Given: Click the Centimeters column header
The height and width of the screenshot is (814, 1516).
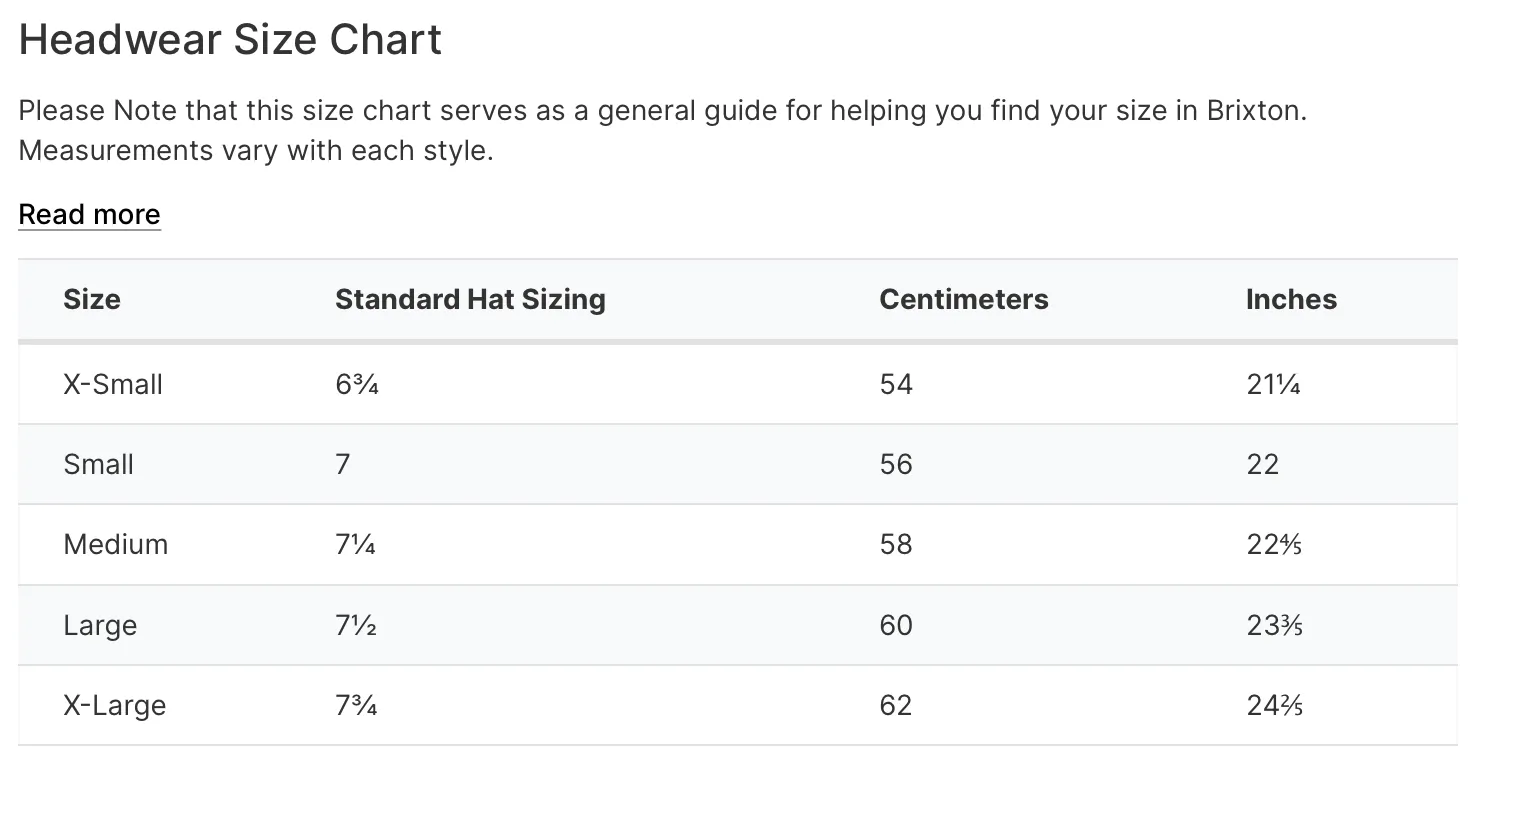Looking at the screenshot, I should pos(963,299).
